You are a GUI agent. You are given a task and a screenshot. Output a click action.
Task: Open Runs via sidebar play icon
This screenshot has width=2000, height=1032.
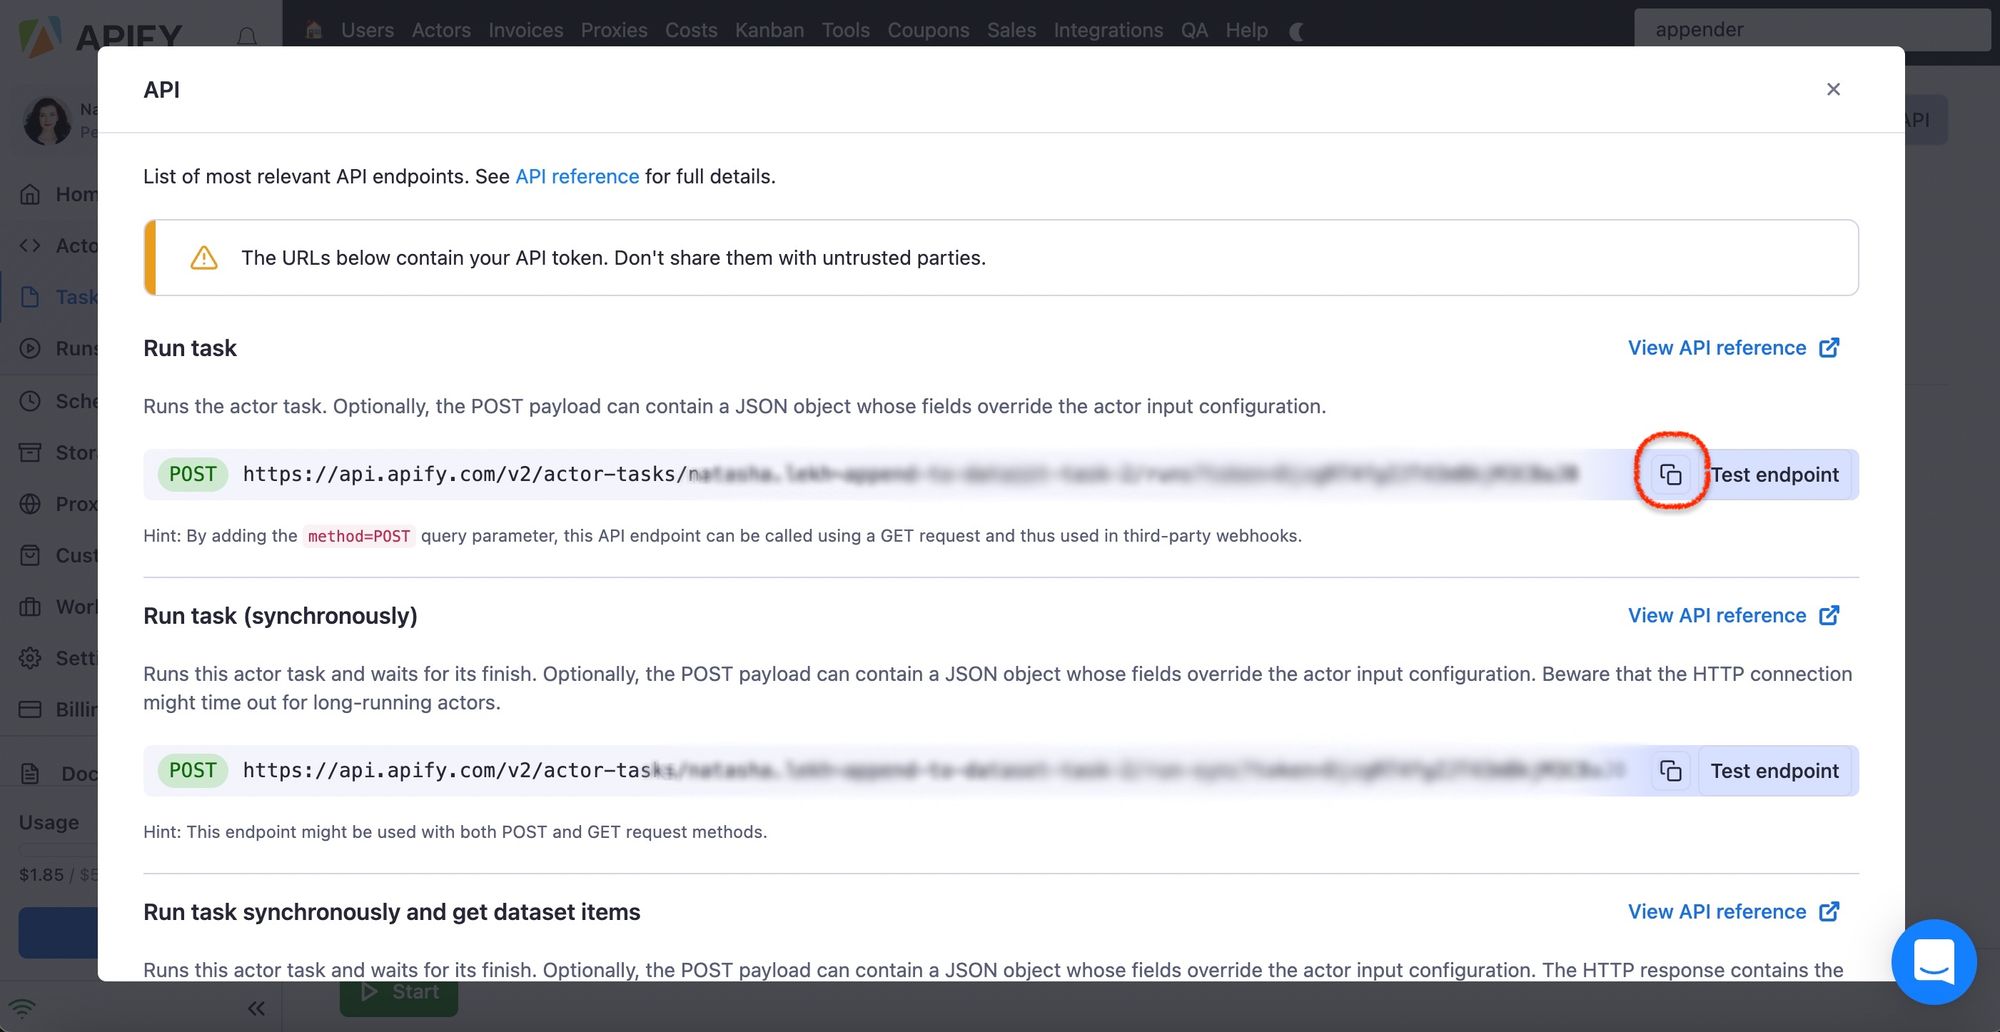[x=31, y=348]
